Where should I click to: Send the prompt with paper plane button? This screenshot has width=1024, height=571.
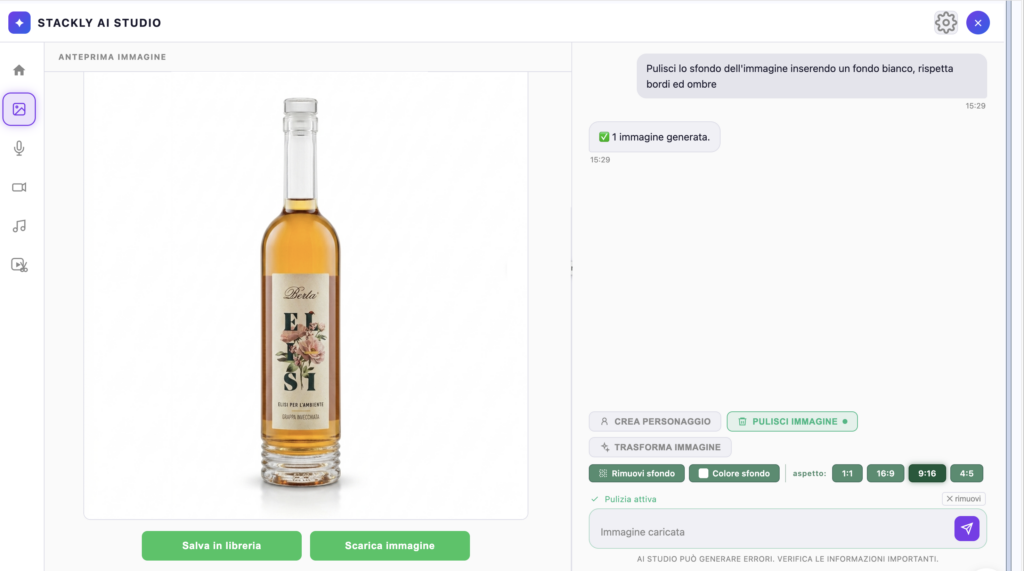[x=967, y=529]
